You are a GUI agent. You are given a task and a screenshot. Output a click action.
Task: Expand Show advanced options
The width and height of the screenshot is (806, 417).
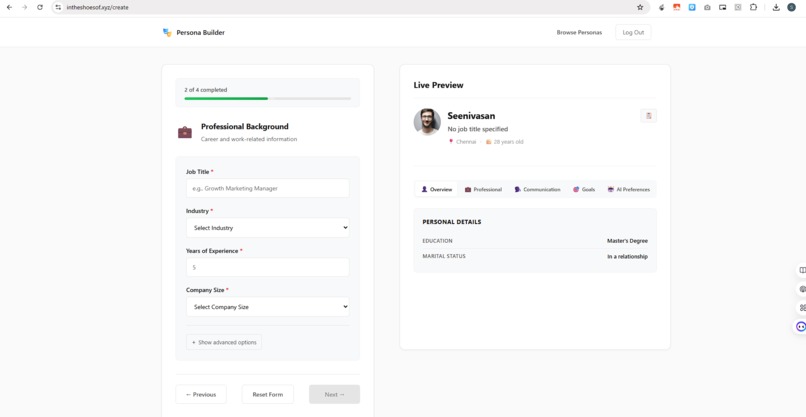pos(224,342)
